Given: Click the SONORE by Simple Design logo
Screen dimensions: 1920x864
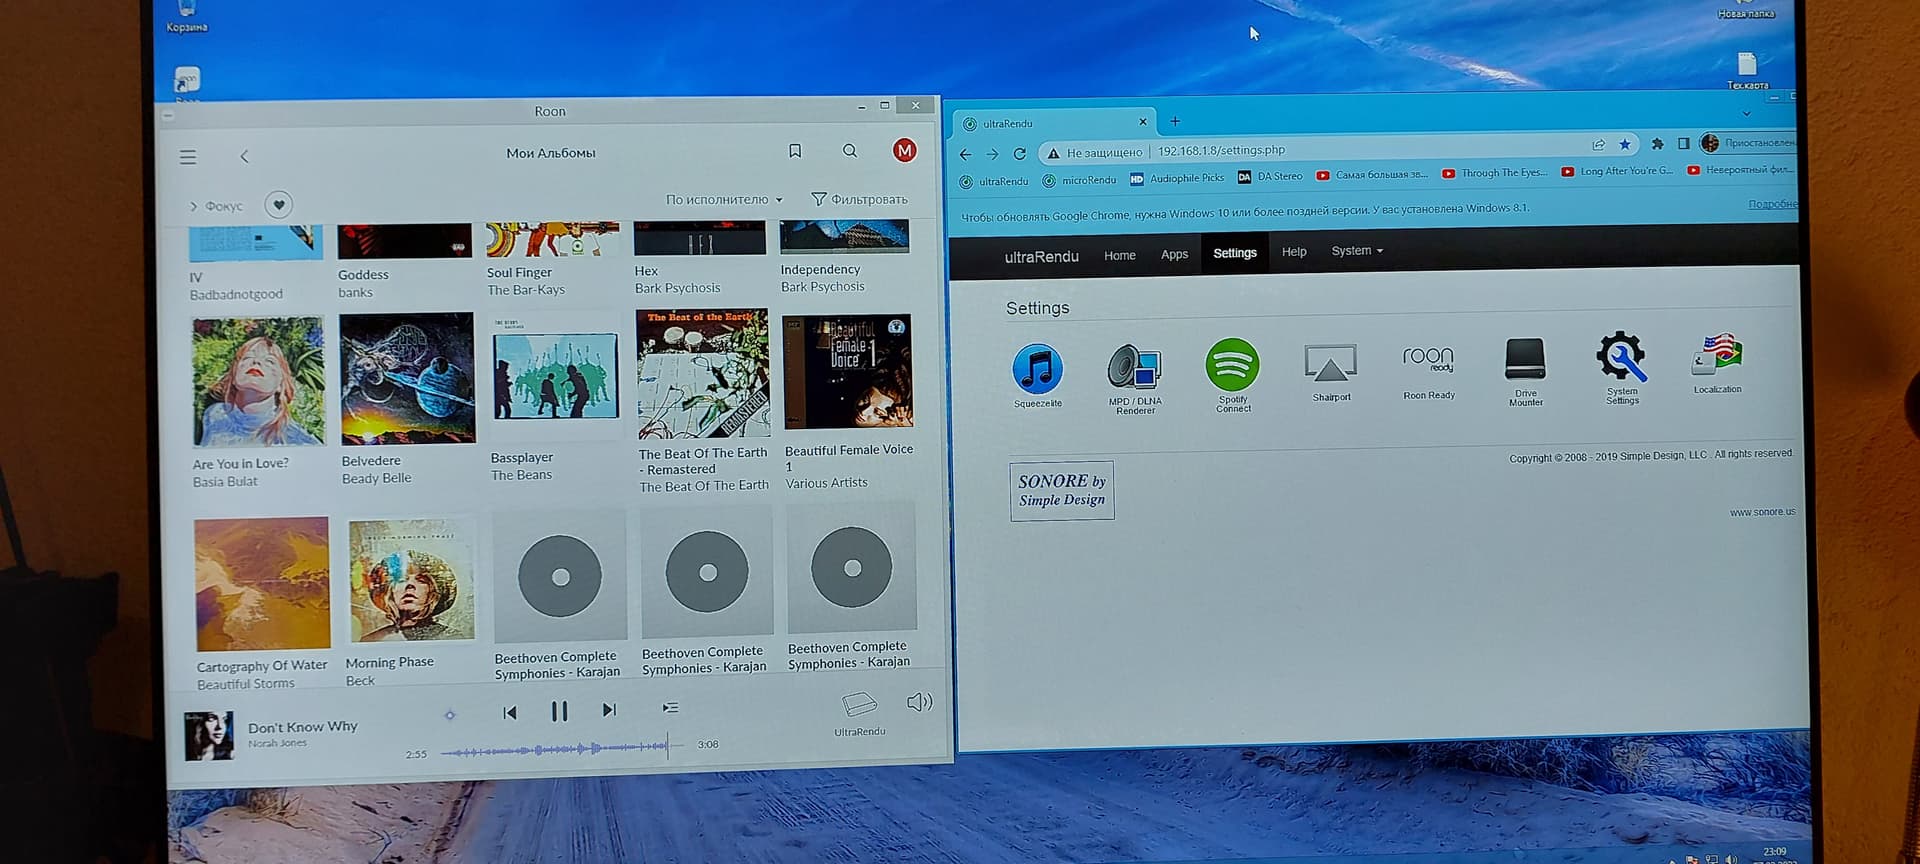Looking at the screenshot, I should tap(1062, 490).
